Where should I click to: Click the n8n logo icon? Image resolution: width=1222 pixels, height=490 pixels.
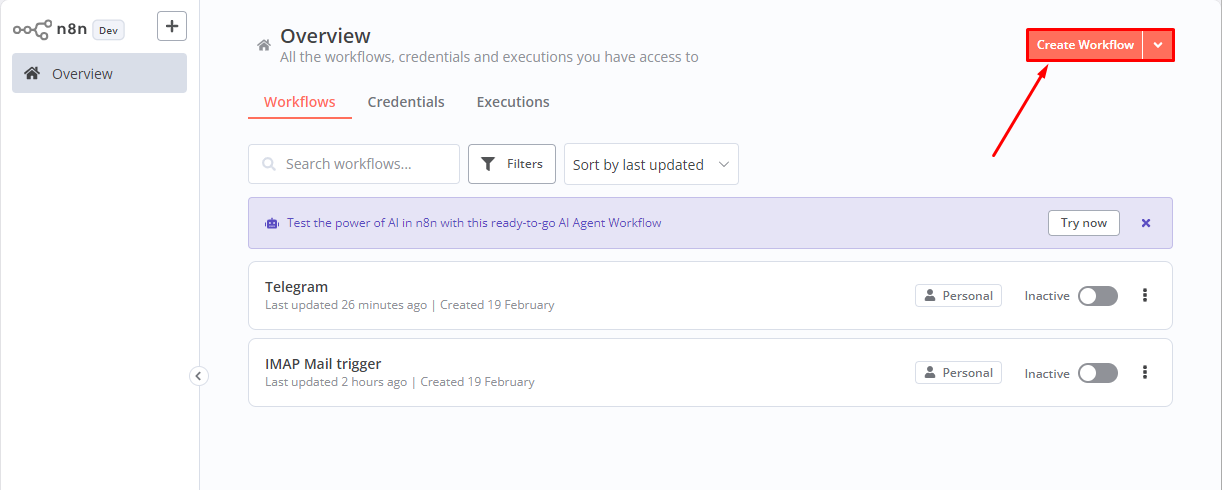(x=32, y=29)
